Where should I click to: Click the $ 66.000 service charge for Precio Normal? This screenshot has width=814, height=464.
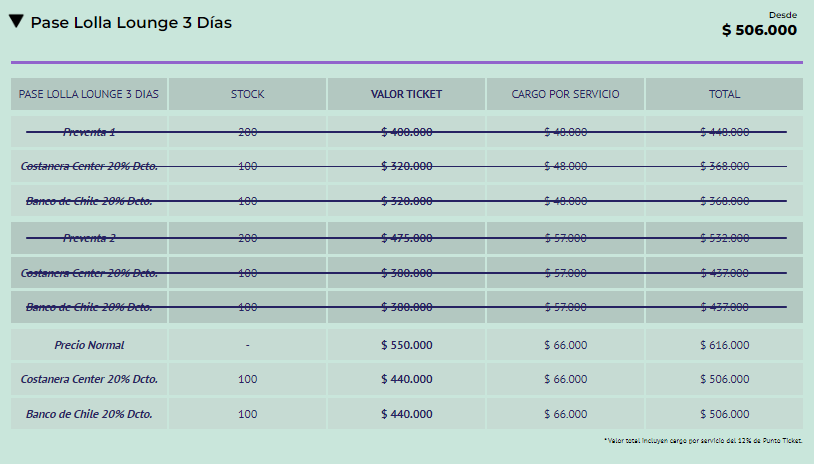click(565, 345)
